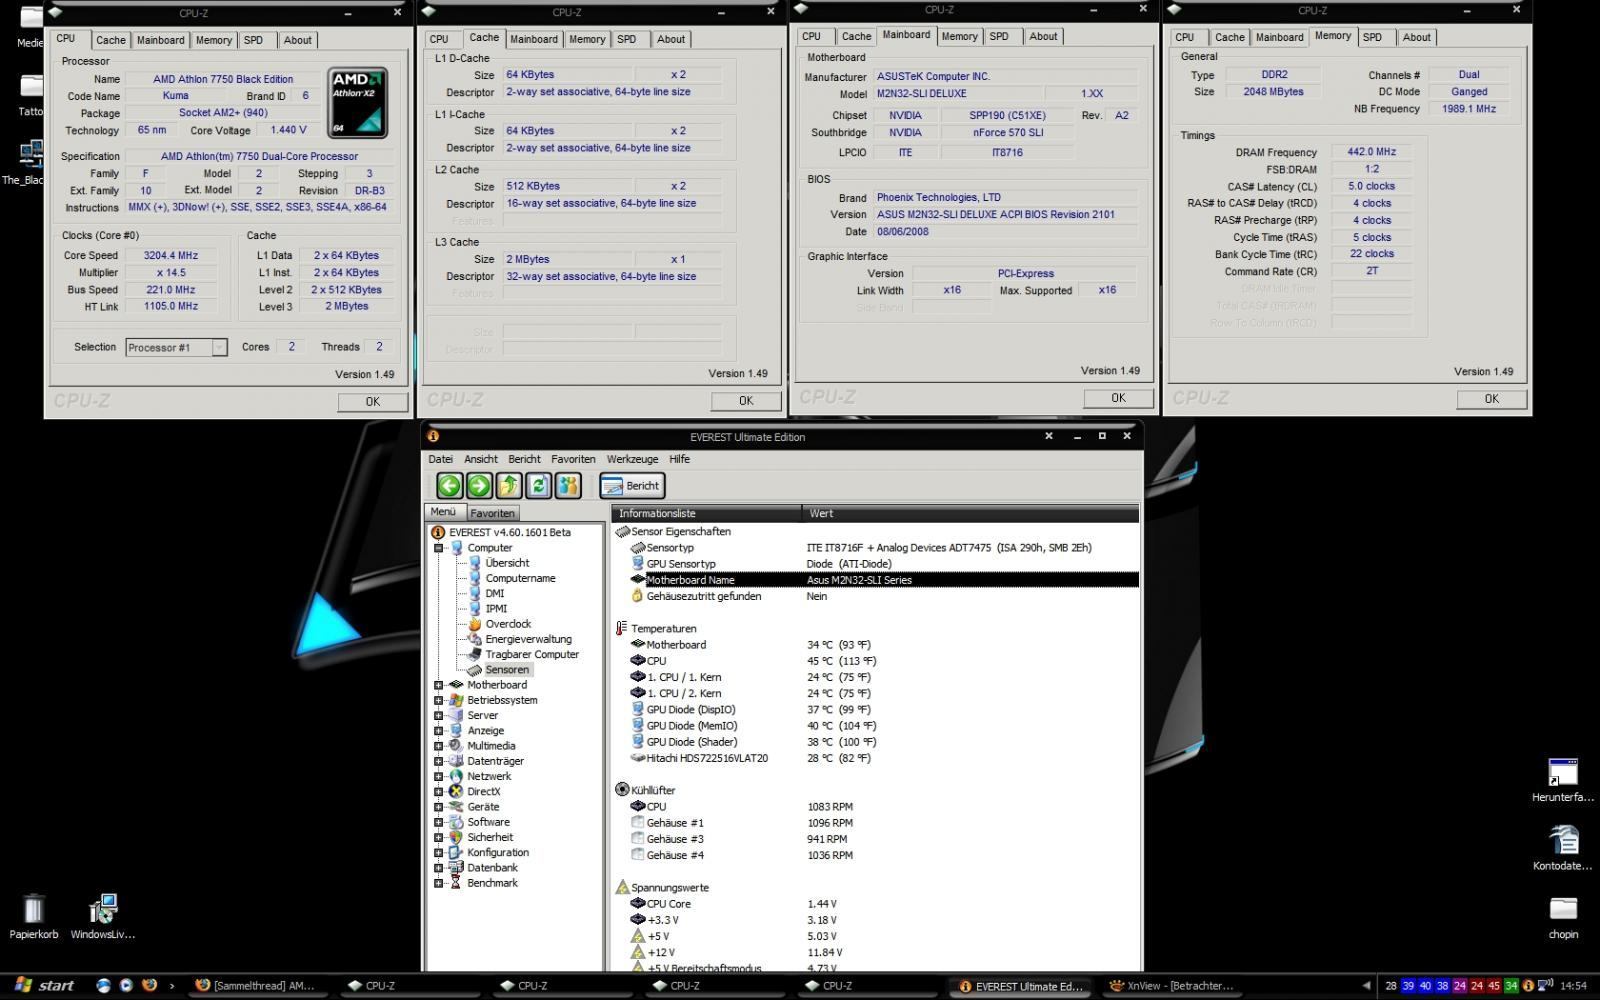Click the Informationsliste column header
This screenshot has height=1000, width=1600.
click(706, 513)
